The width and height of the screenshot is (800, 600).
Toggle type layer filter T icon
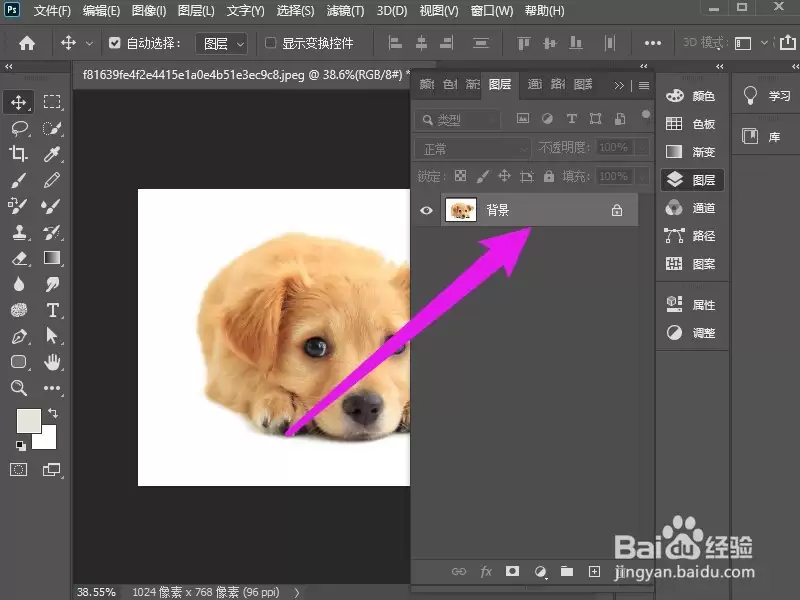571,119
